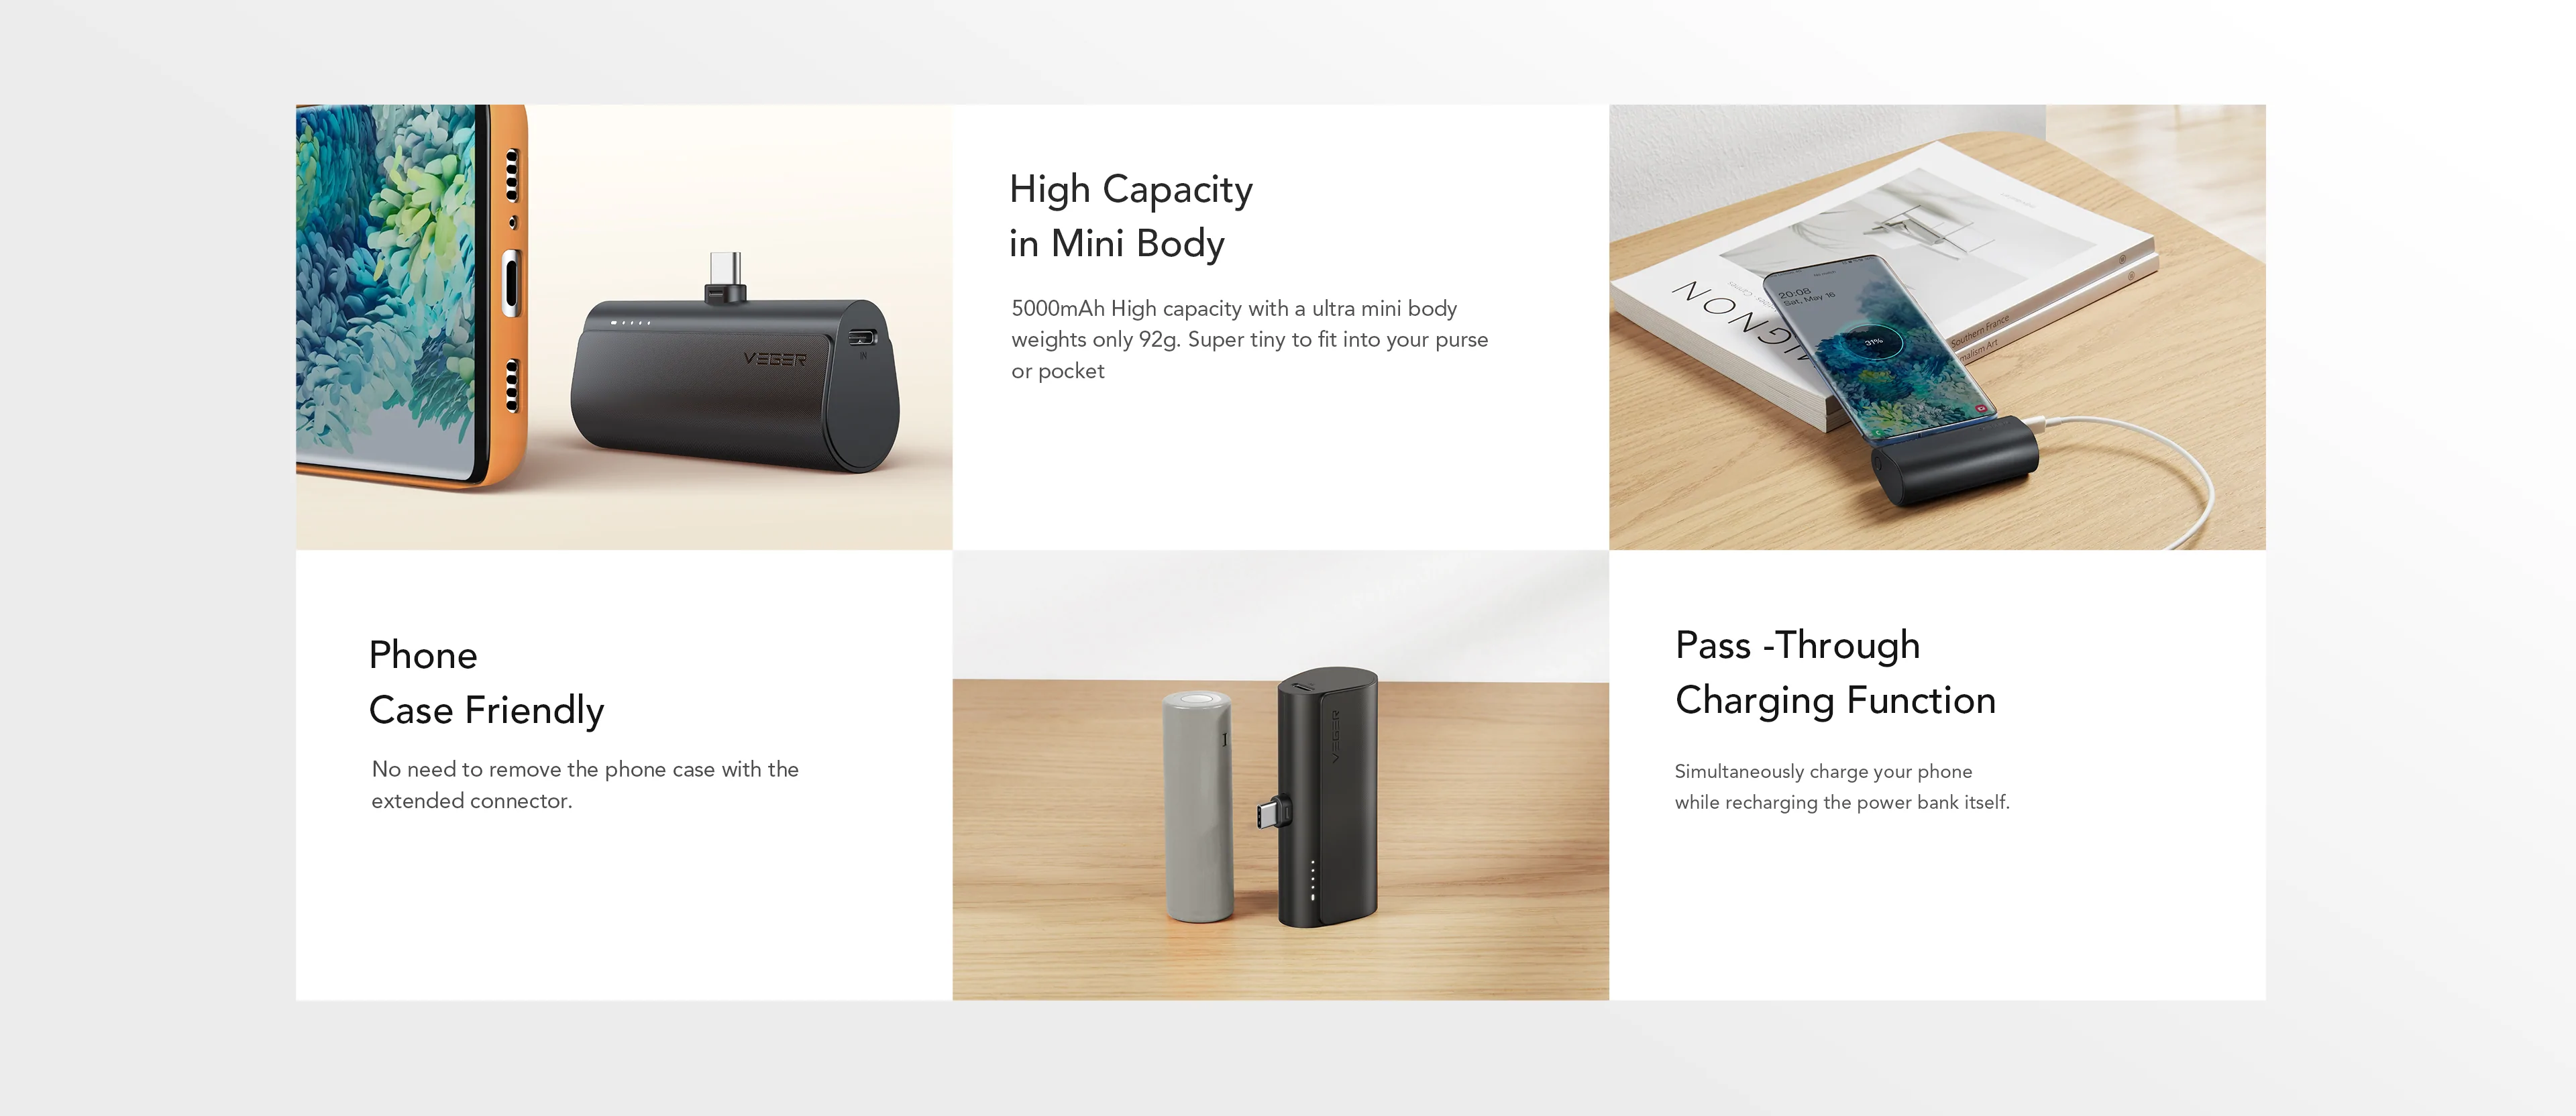Click the 'Phone Case Friendly' heading
2576x1116 pixels.
click(x=486, y=682)
